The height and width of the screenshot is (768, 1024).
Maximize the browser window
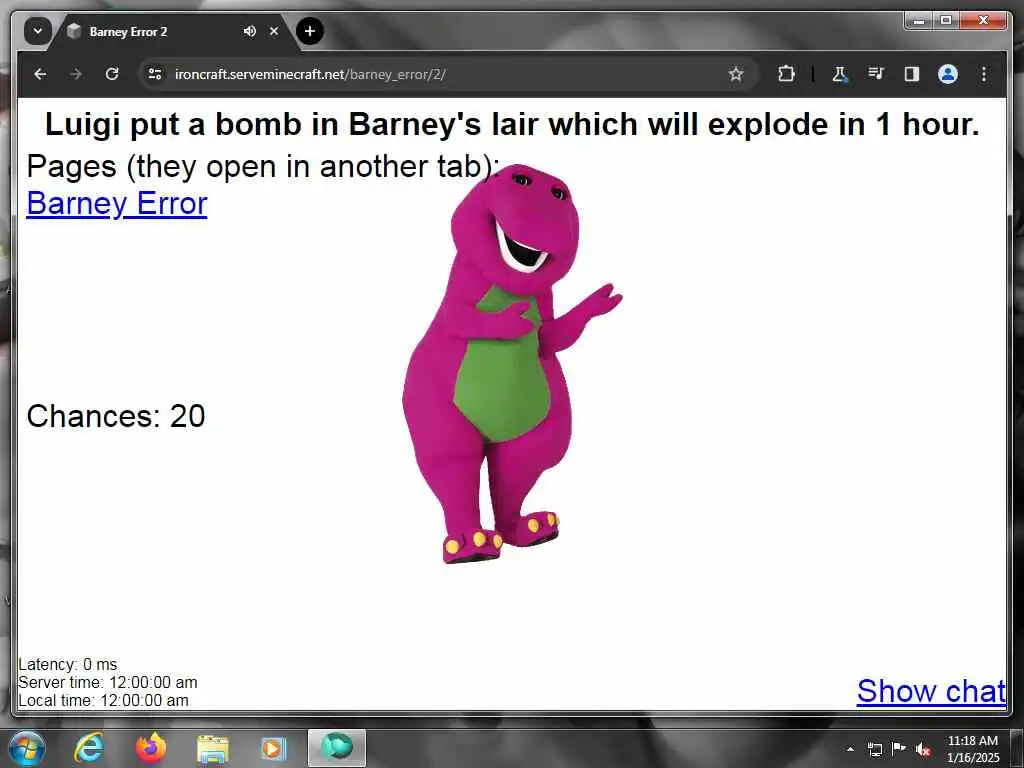coord(945,21)
